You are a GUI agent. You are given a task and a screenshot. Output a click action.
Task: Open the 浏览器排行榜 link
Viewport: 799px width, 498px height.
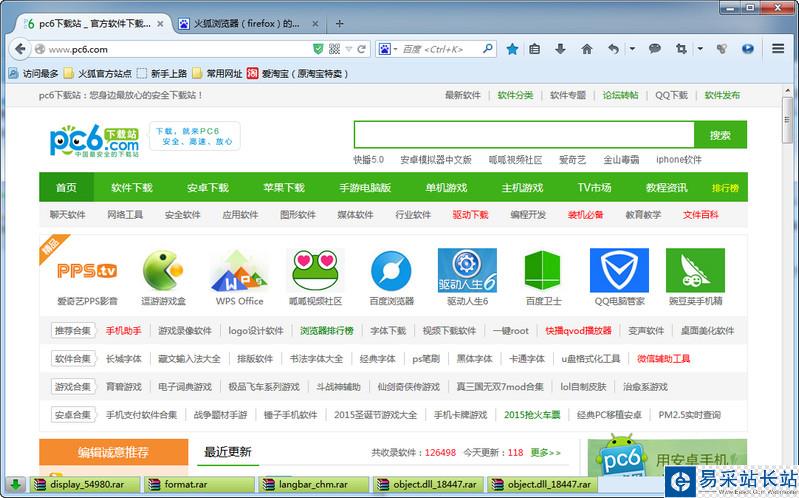tap(327, 331)
